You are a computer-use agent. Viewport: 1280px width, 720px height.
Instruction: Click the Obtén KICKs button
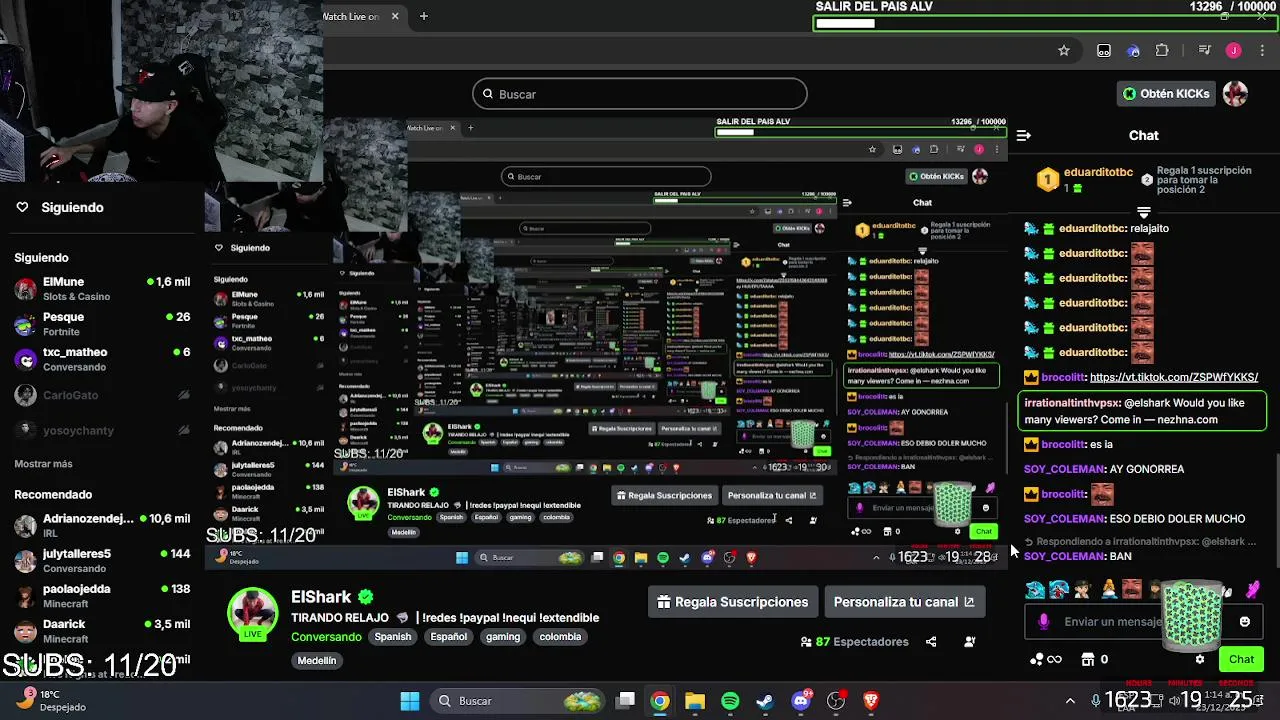click(x=1166, y=94)
